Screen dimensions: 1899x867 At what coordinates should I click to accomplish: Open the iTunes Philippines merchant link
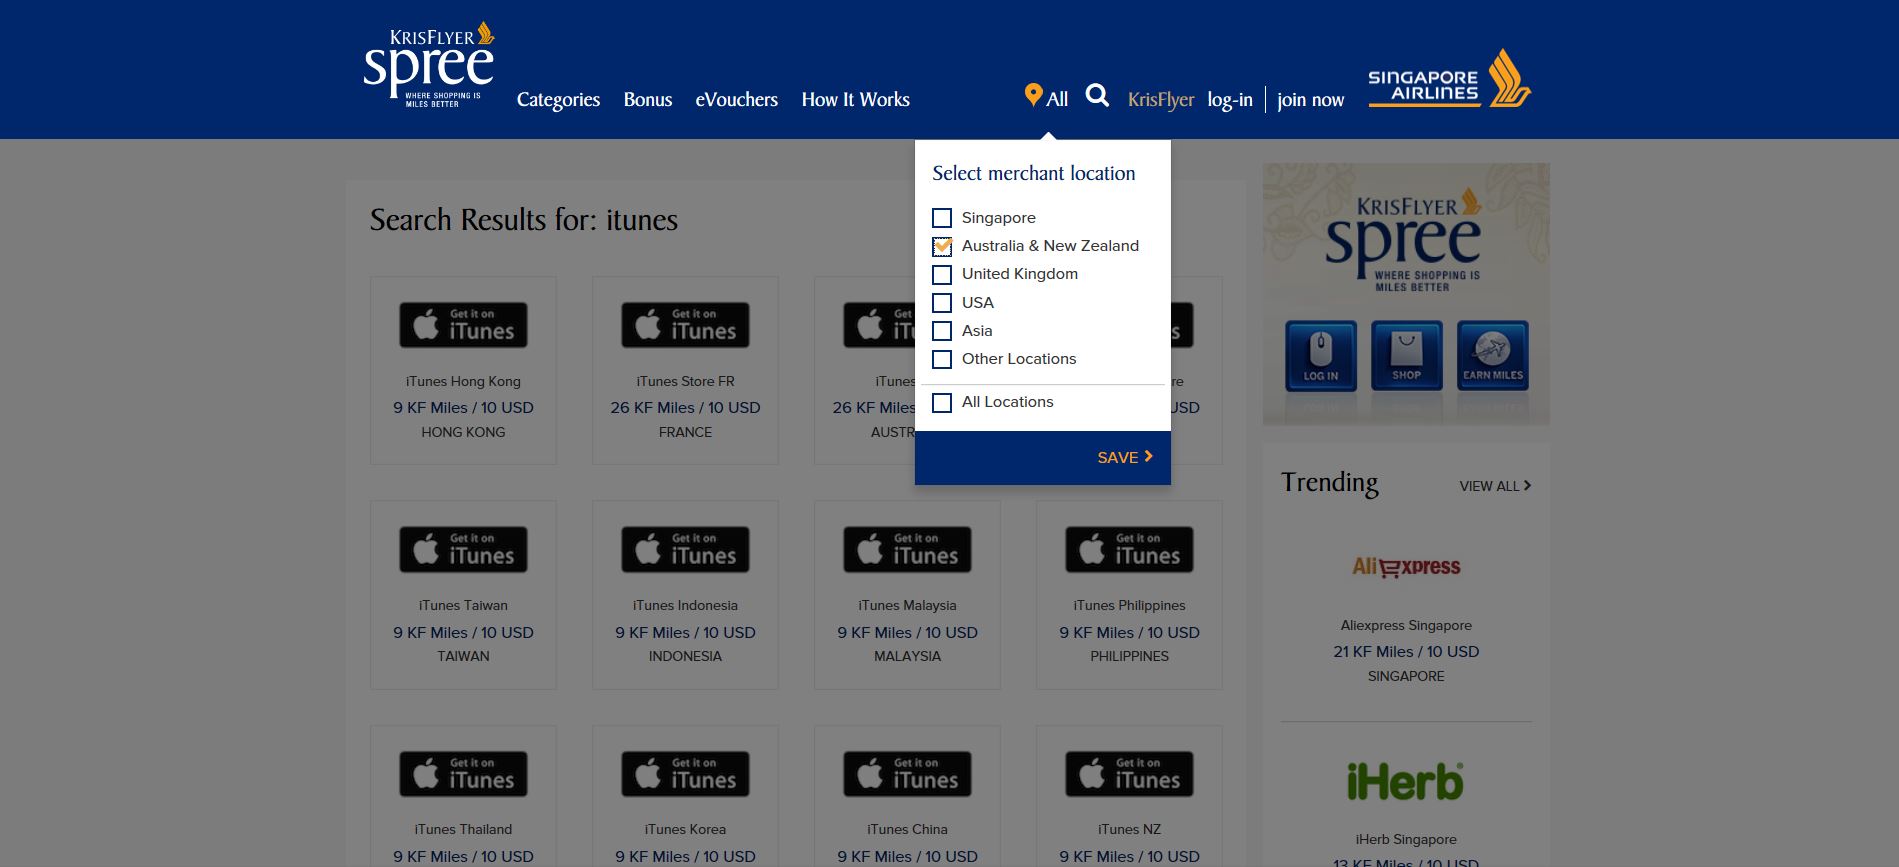[x=1129, y=605]
